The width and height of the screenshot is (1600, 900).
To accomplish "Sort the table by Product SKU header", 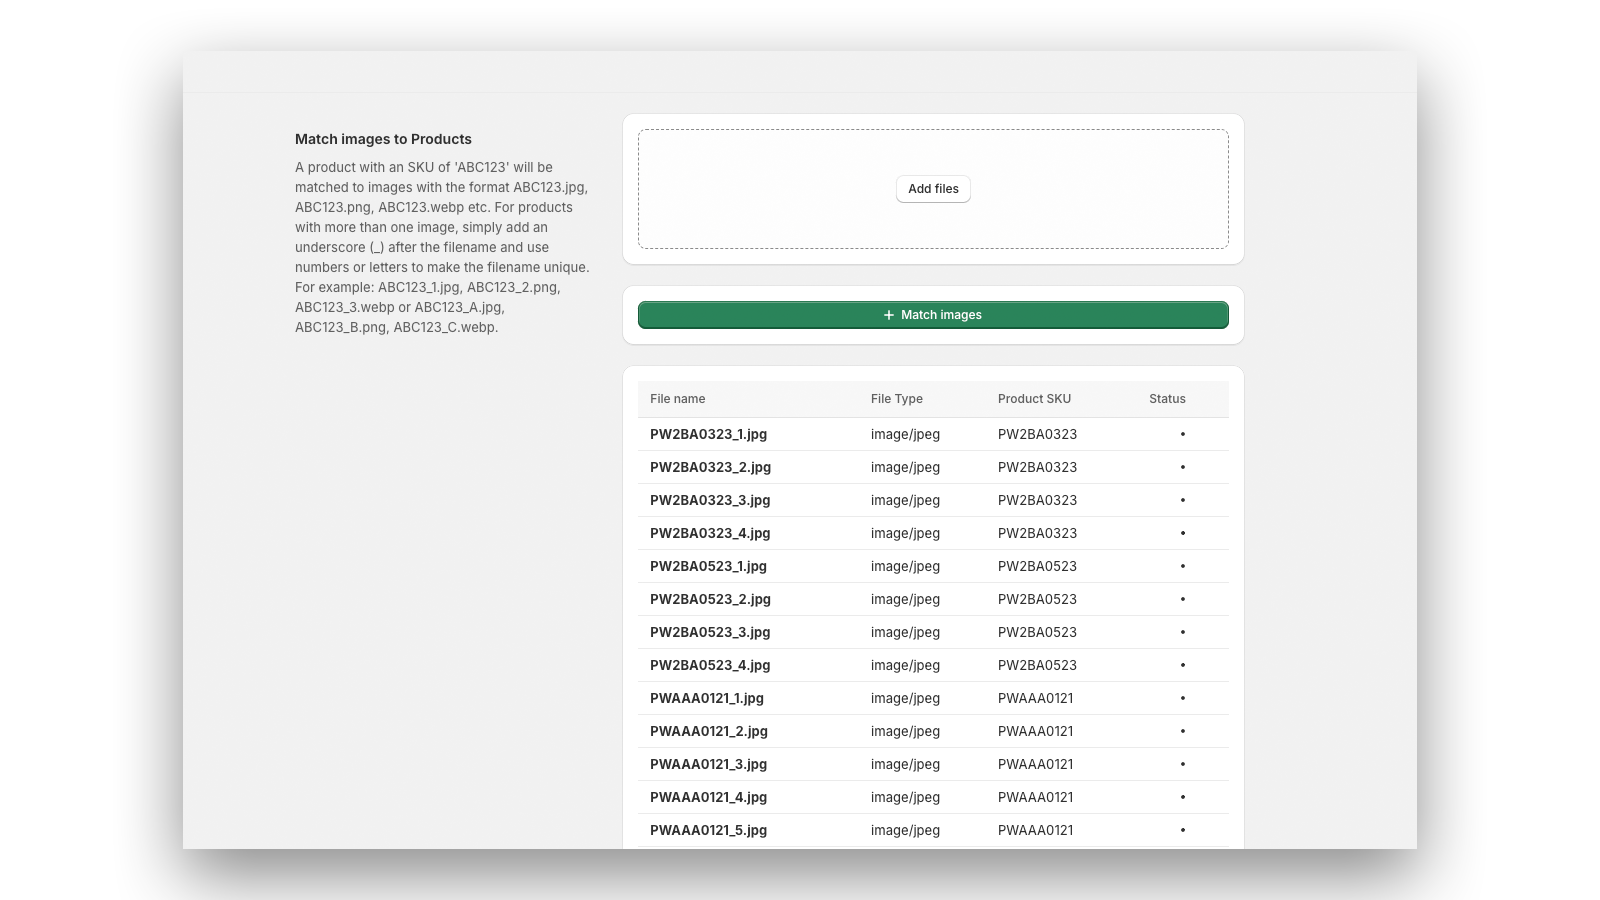I will pos(1034,398).
